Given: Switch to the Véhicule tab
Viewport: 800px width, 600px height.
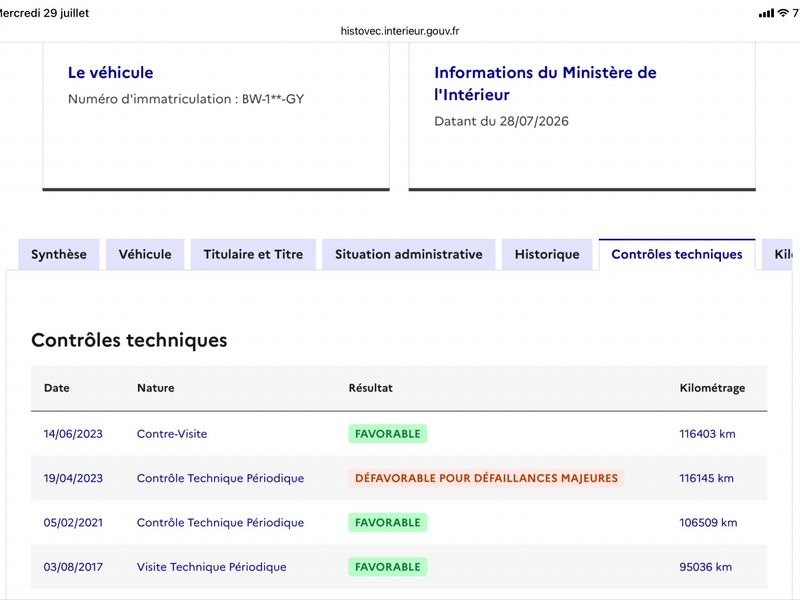Looking at the screenshot, I should [145, 254].
